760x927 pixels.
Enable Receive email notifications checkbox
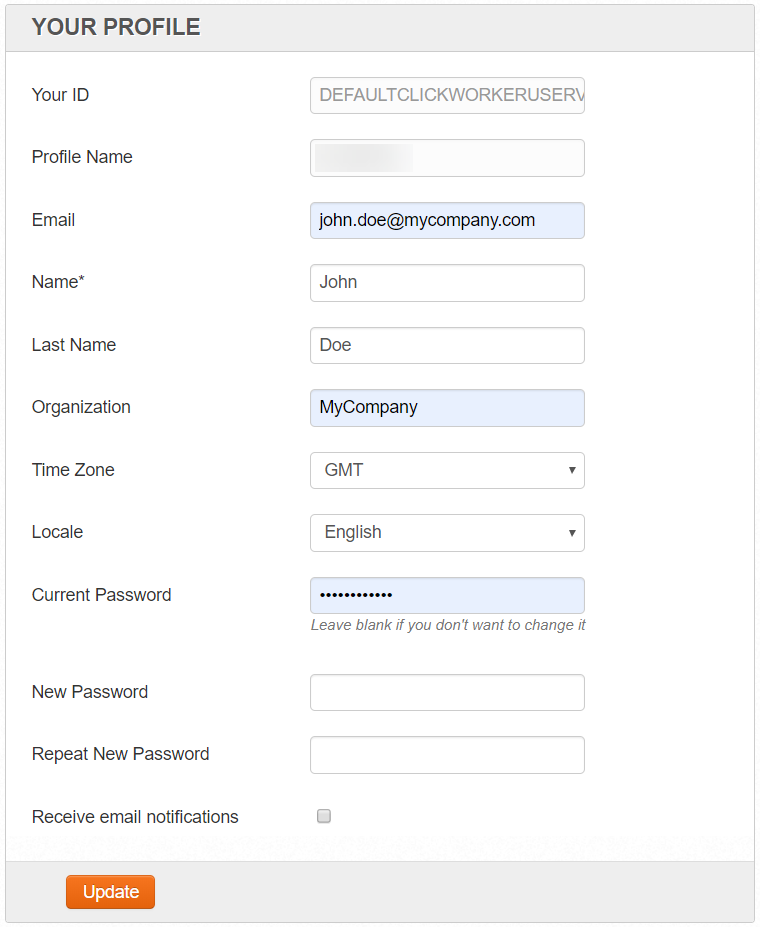coord(324,816)
